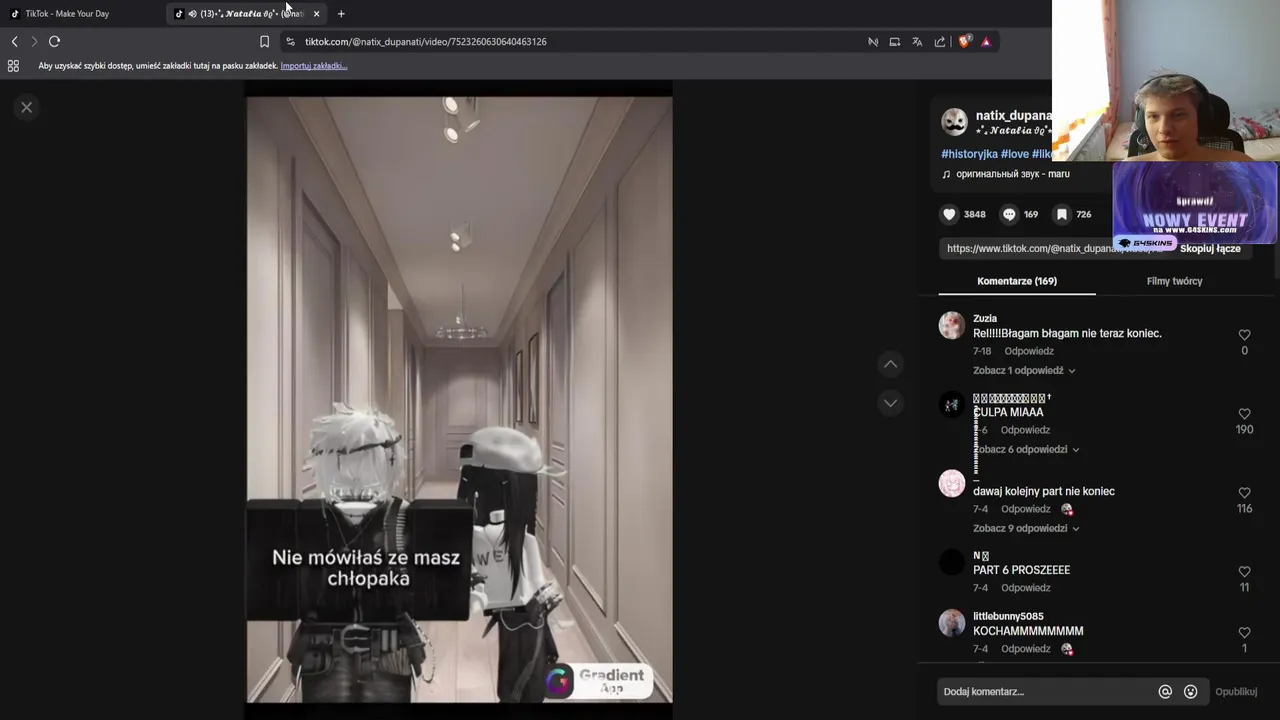This screenshot has height=720, width=1280.
Task: Reply to littlebunny5085's comment
Action: click(x=1025, y=649)
